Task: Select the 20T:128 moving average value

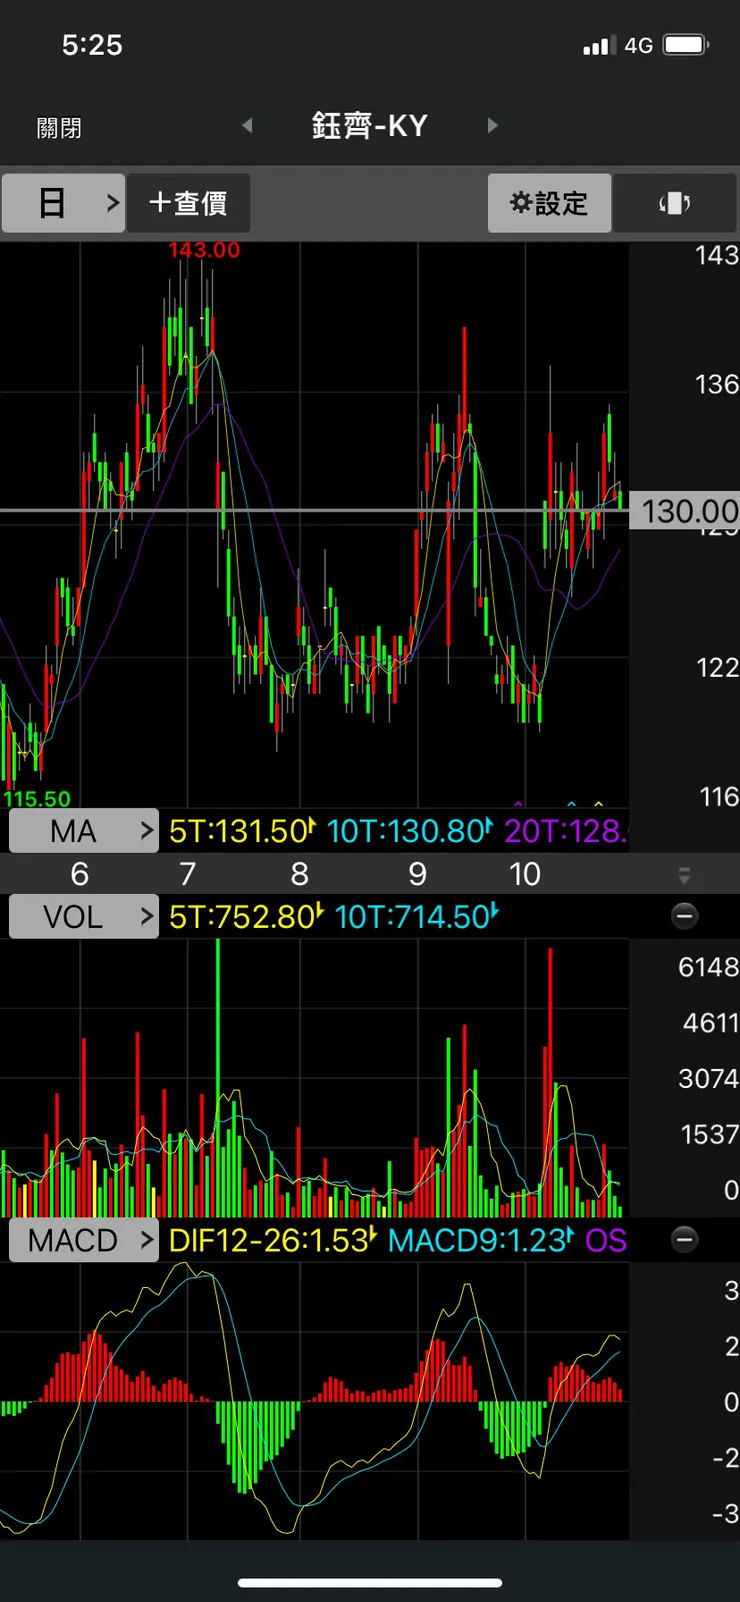Action: (566, 831)
